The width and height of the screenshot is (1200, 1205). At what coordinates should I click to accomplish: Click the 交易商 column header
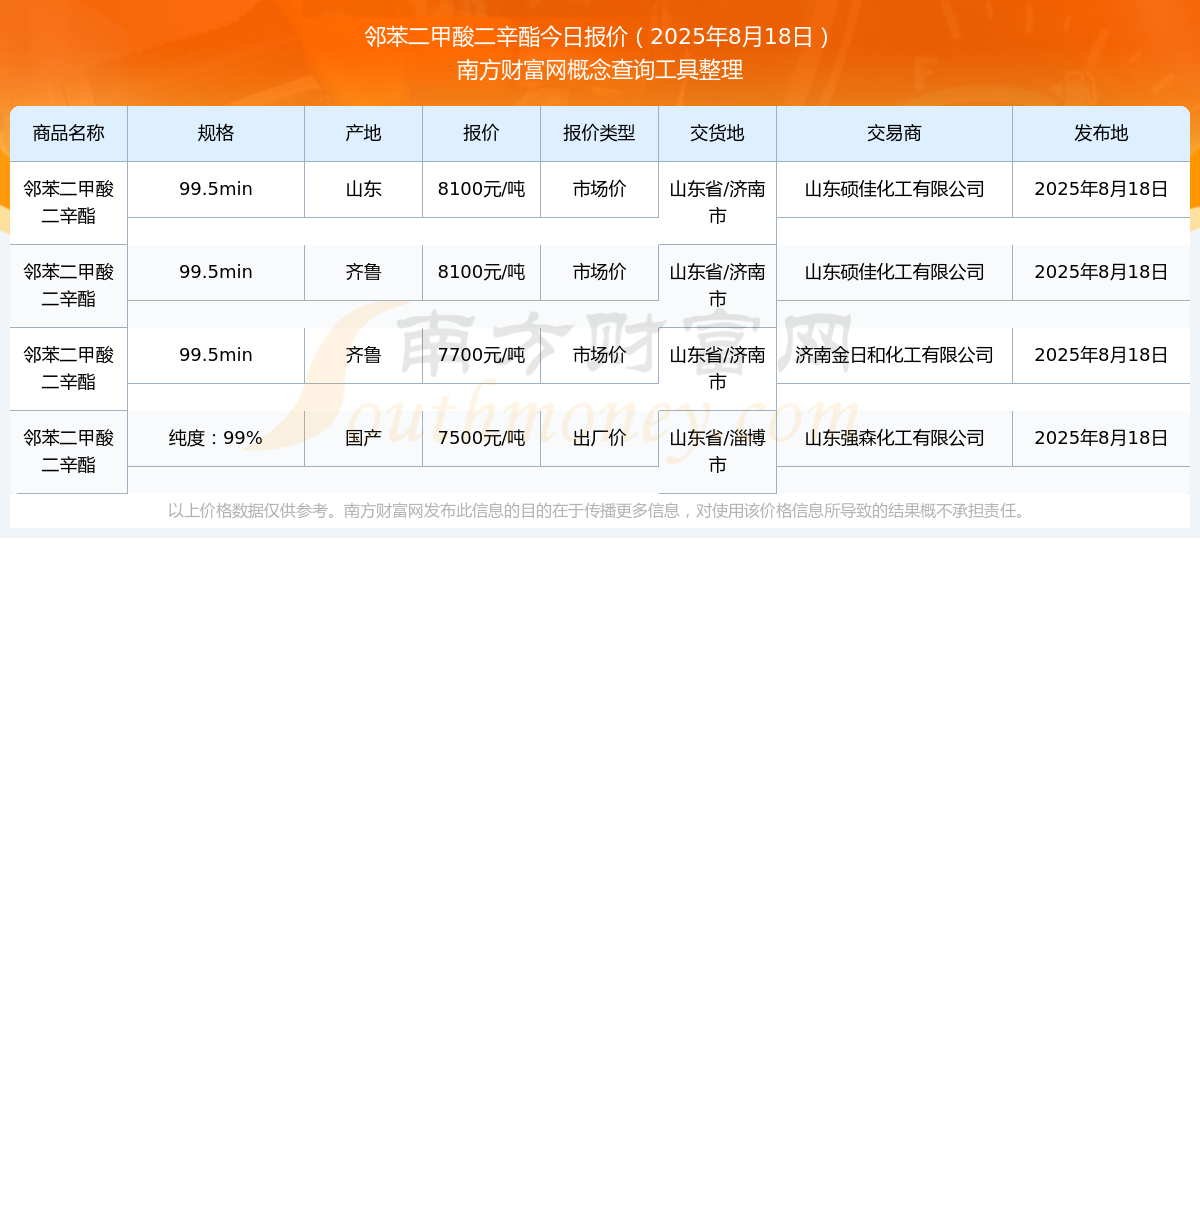point(894,133)
